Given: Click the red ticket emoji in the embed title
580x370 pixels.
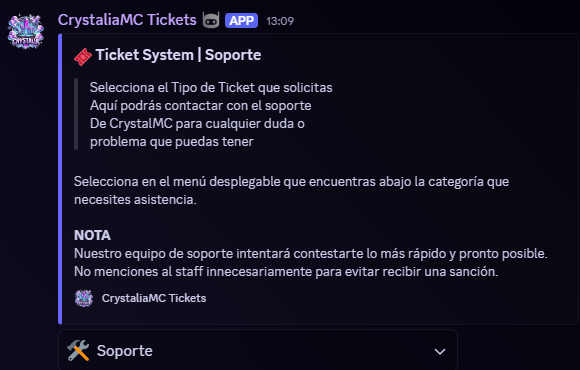Looking at the screenshot, I should pyautogui.click(x=83, y=57).
